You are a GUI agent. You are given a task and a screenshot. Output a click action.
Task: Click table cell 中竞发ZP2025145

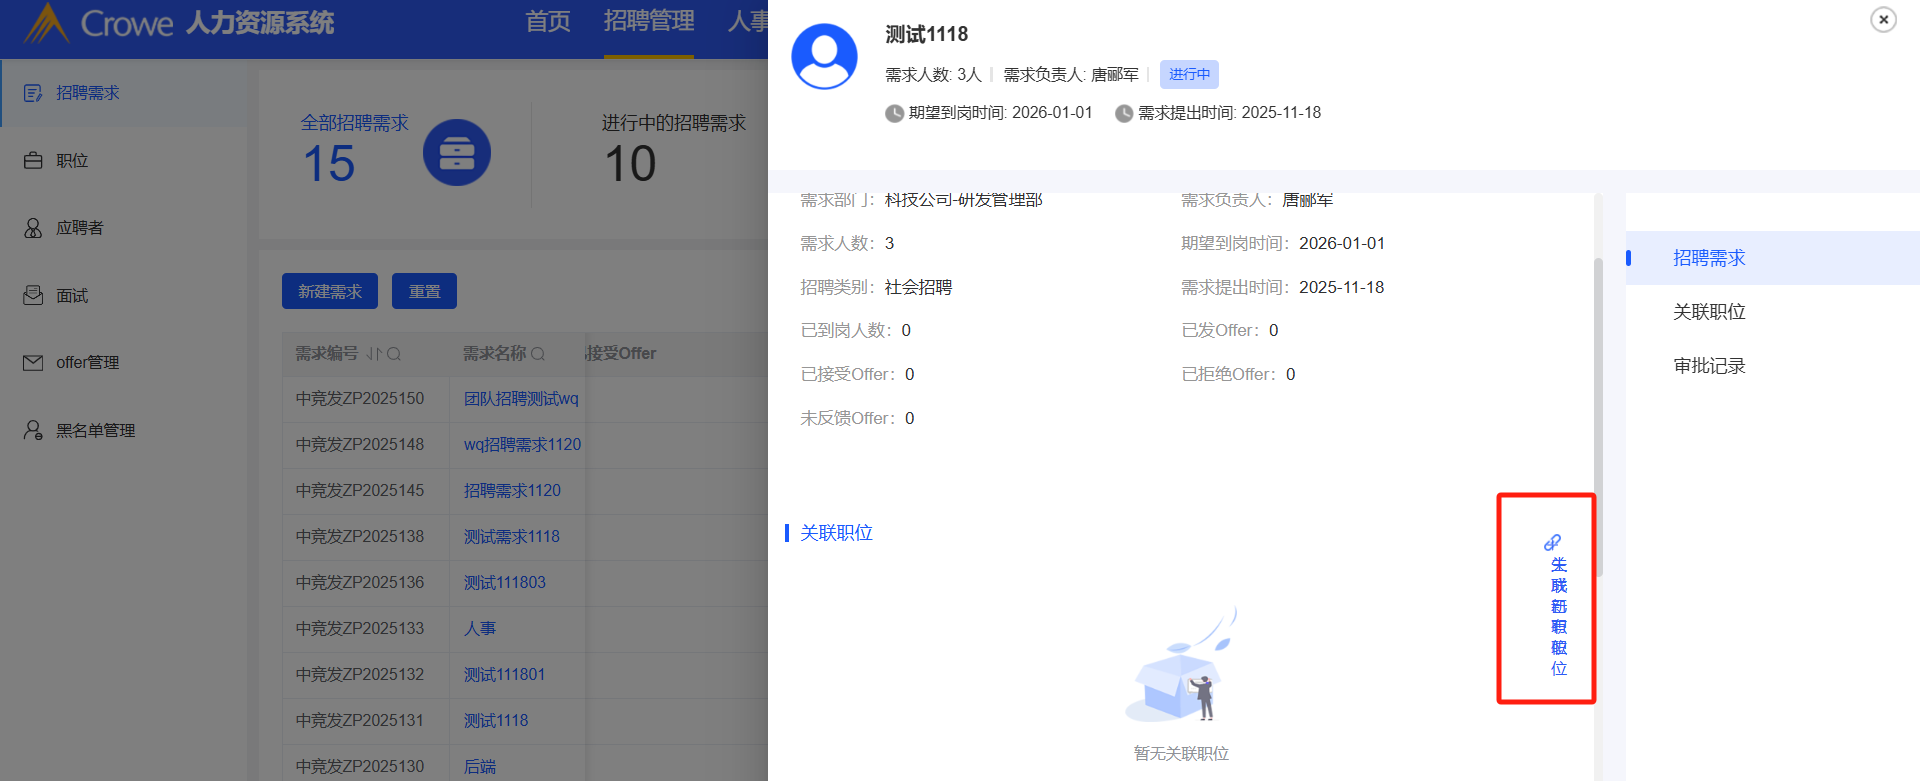360,491
